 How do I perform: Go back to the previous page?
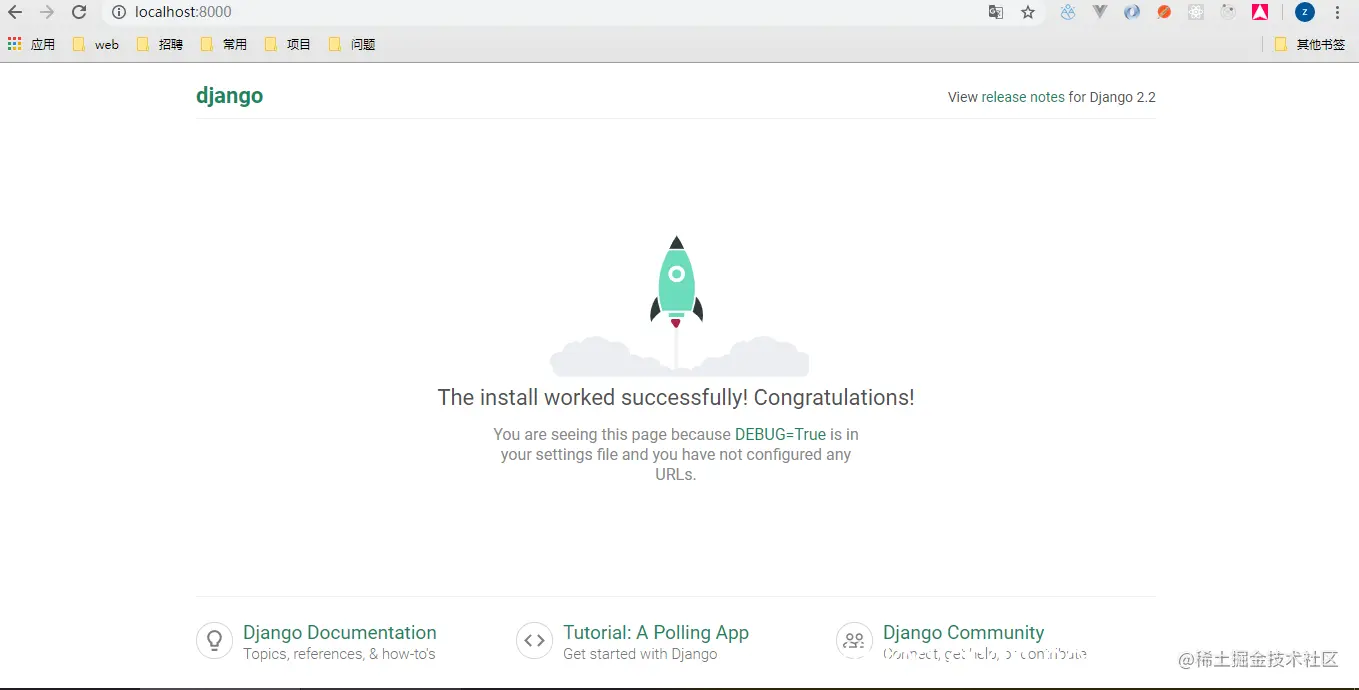coord(15,12)
